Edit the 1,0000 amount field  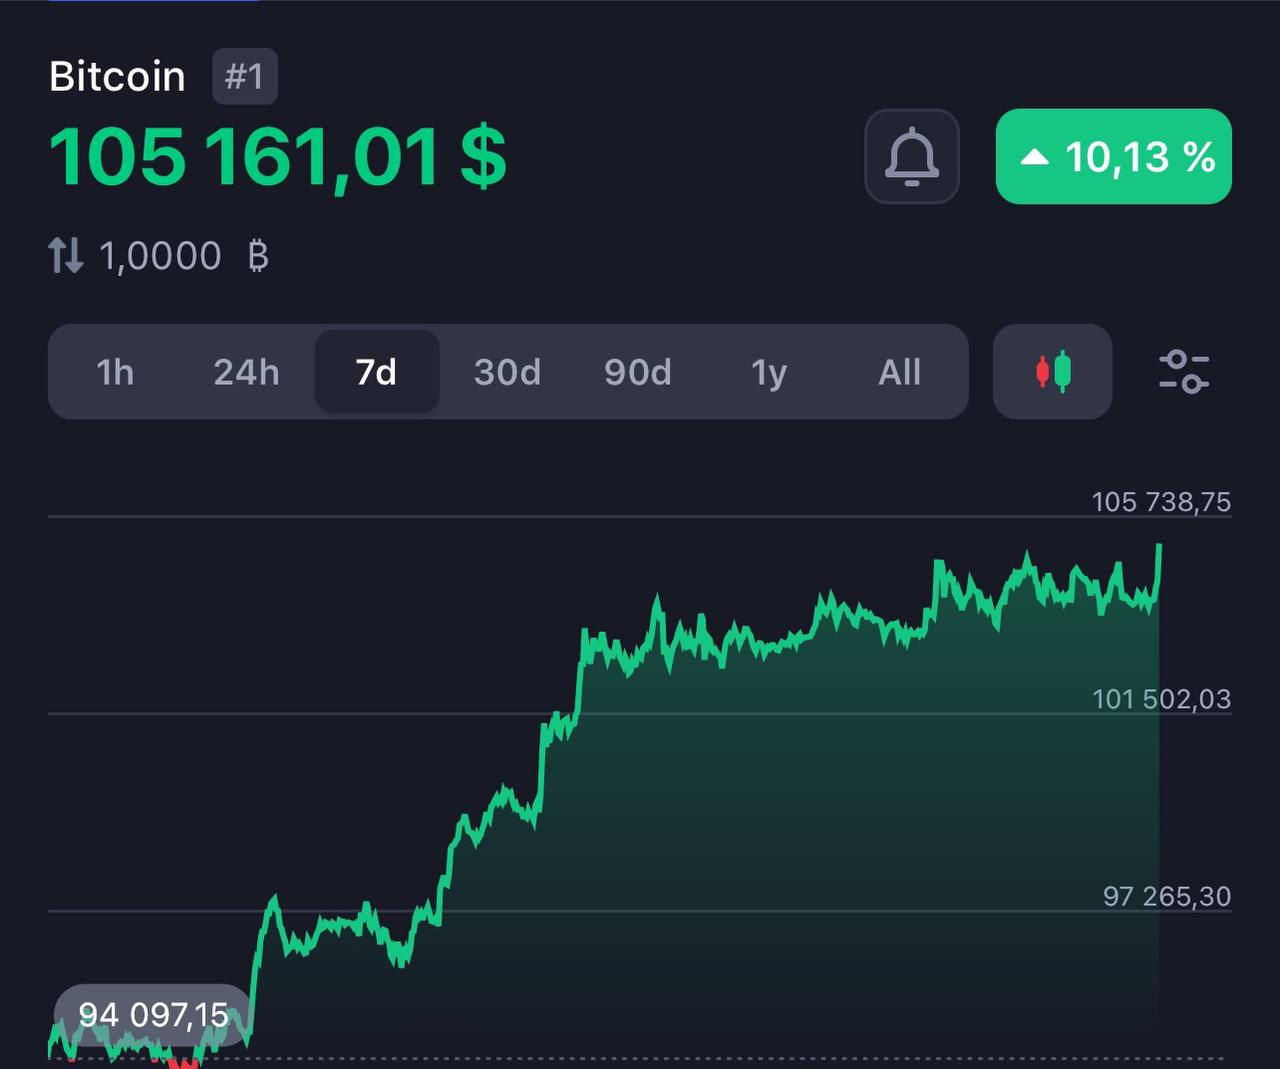pyautogui.click(x=160, y=257)
